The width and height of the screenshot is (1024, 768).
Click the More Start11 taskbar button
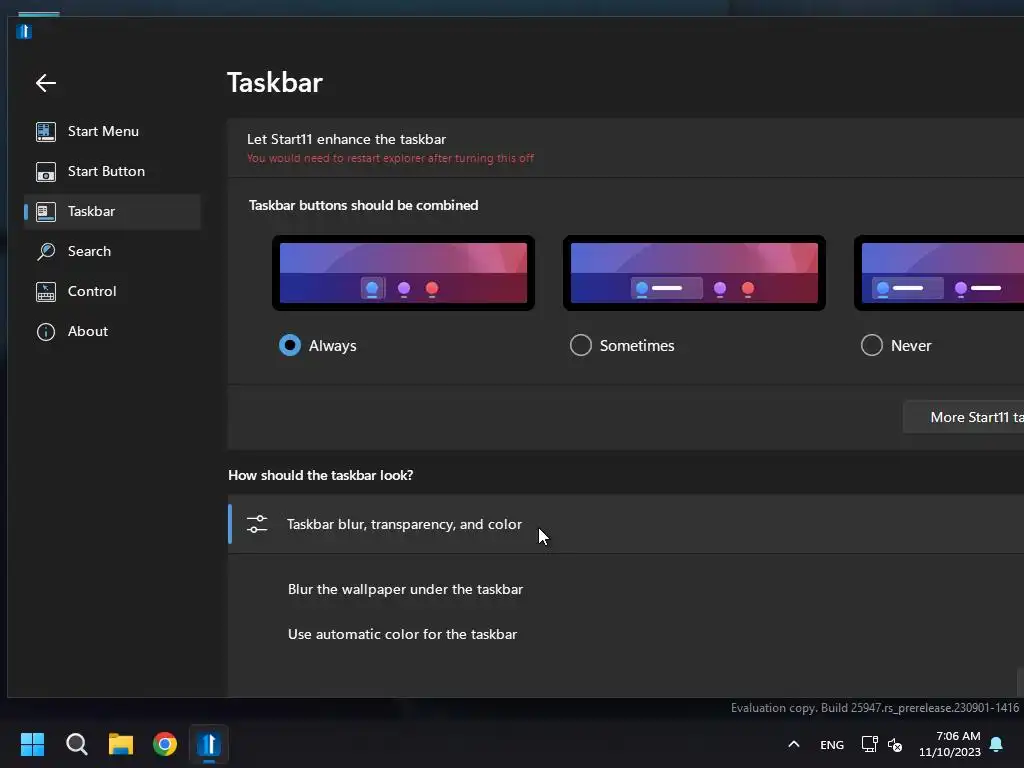point(963,417)
